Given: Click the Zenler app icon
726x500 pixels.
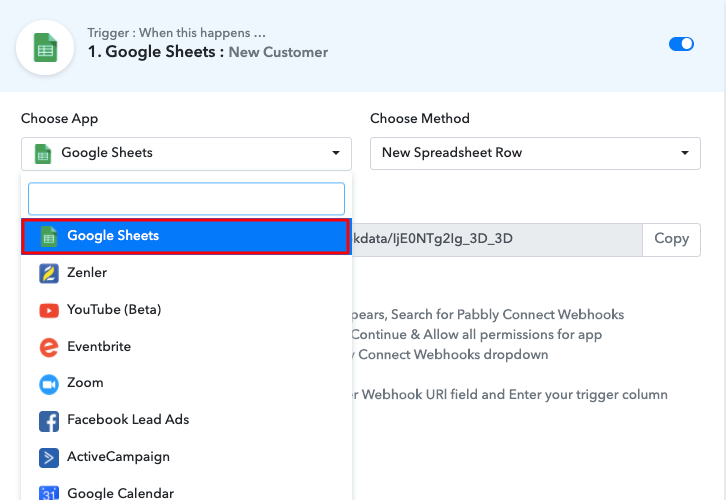Looking at the screenshot, I should pos(49,273).
